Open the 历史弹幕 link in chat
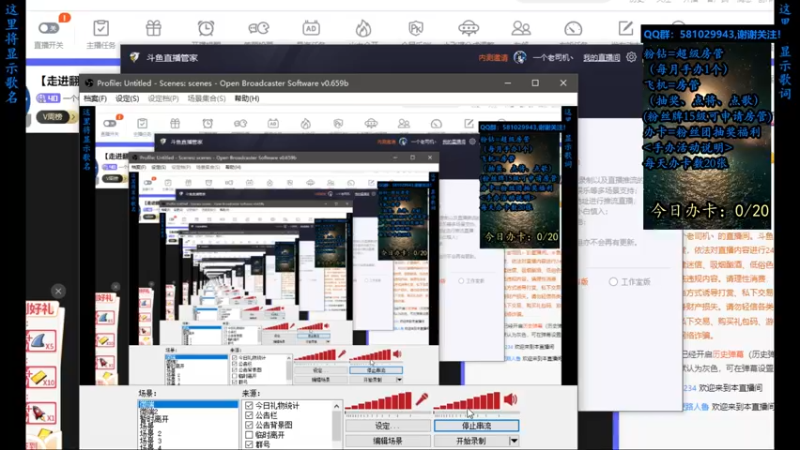The height and width of the screenshot is (450, 800). pos(728,354)
